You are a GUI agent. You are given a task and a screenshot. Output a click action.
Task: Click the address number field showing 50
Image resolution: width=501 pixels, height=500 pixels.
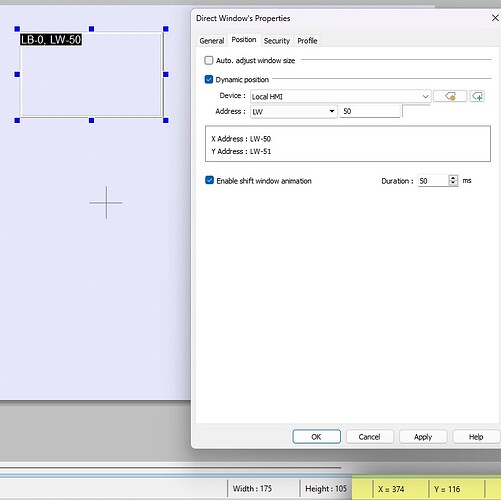[x=370, y=111]
